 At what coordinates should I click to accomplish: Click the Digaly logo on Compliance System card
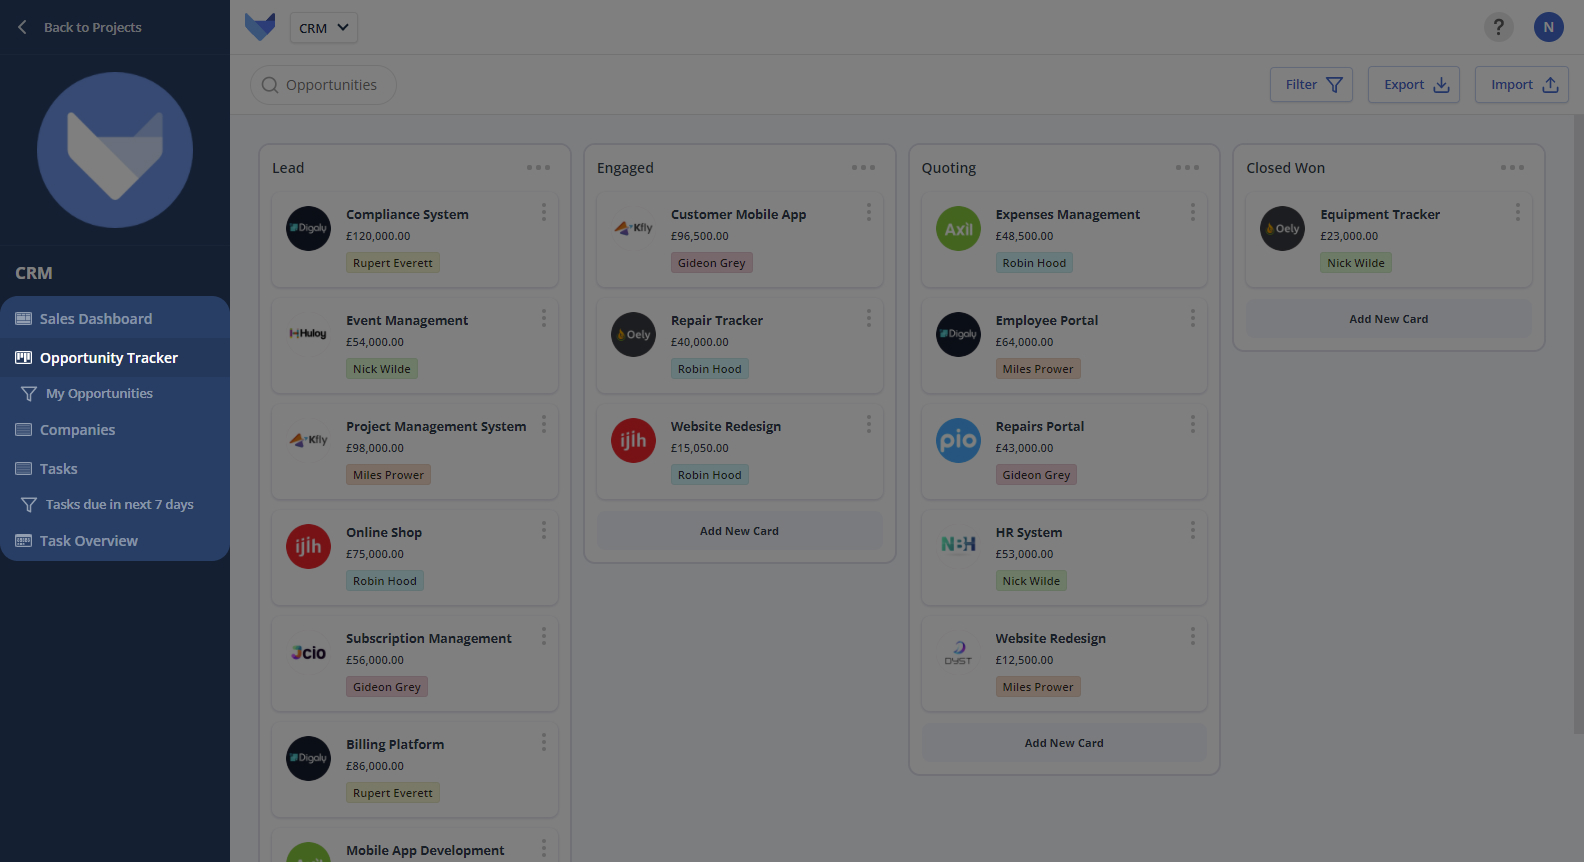[x=308, y=228]
